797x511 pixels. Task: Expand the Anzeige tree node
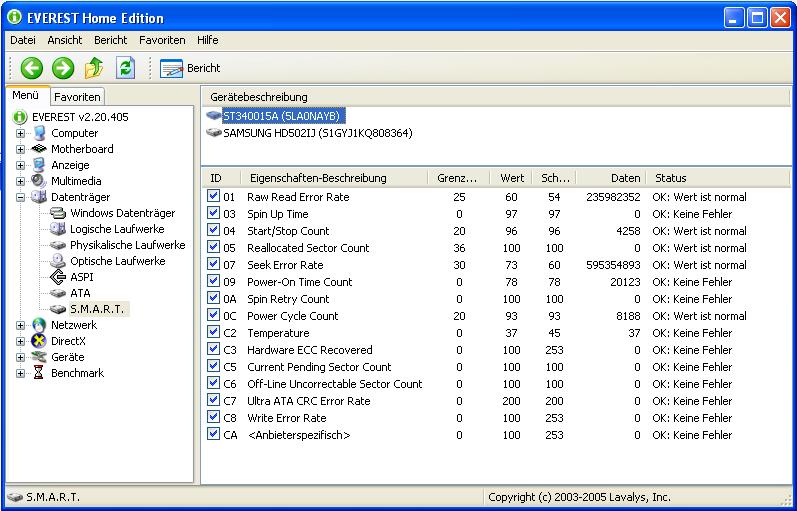pos(20,165)
